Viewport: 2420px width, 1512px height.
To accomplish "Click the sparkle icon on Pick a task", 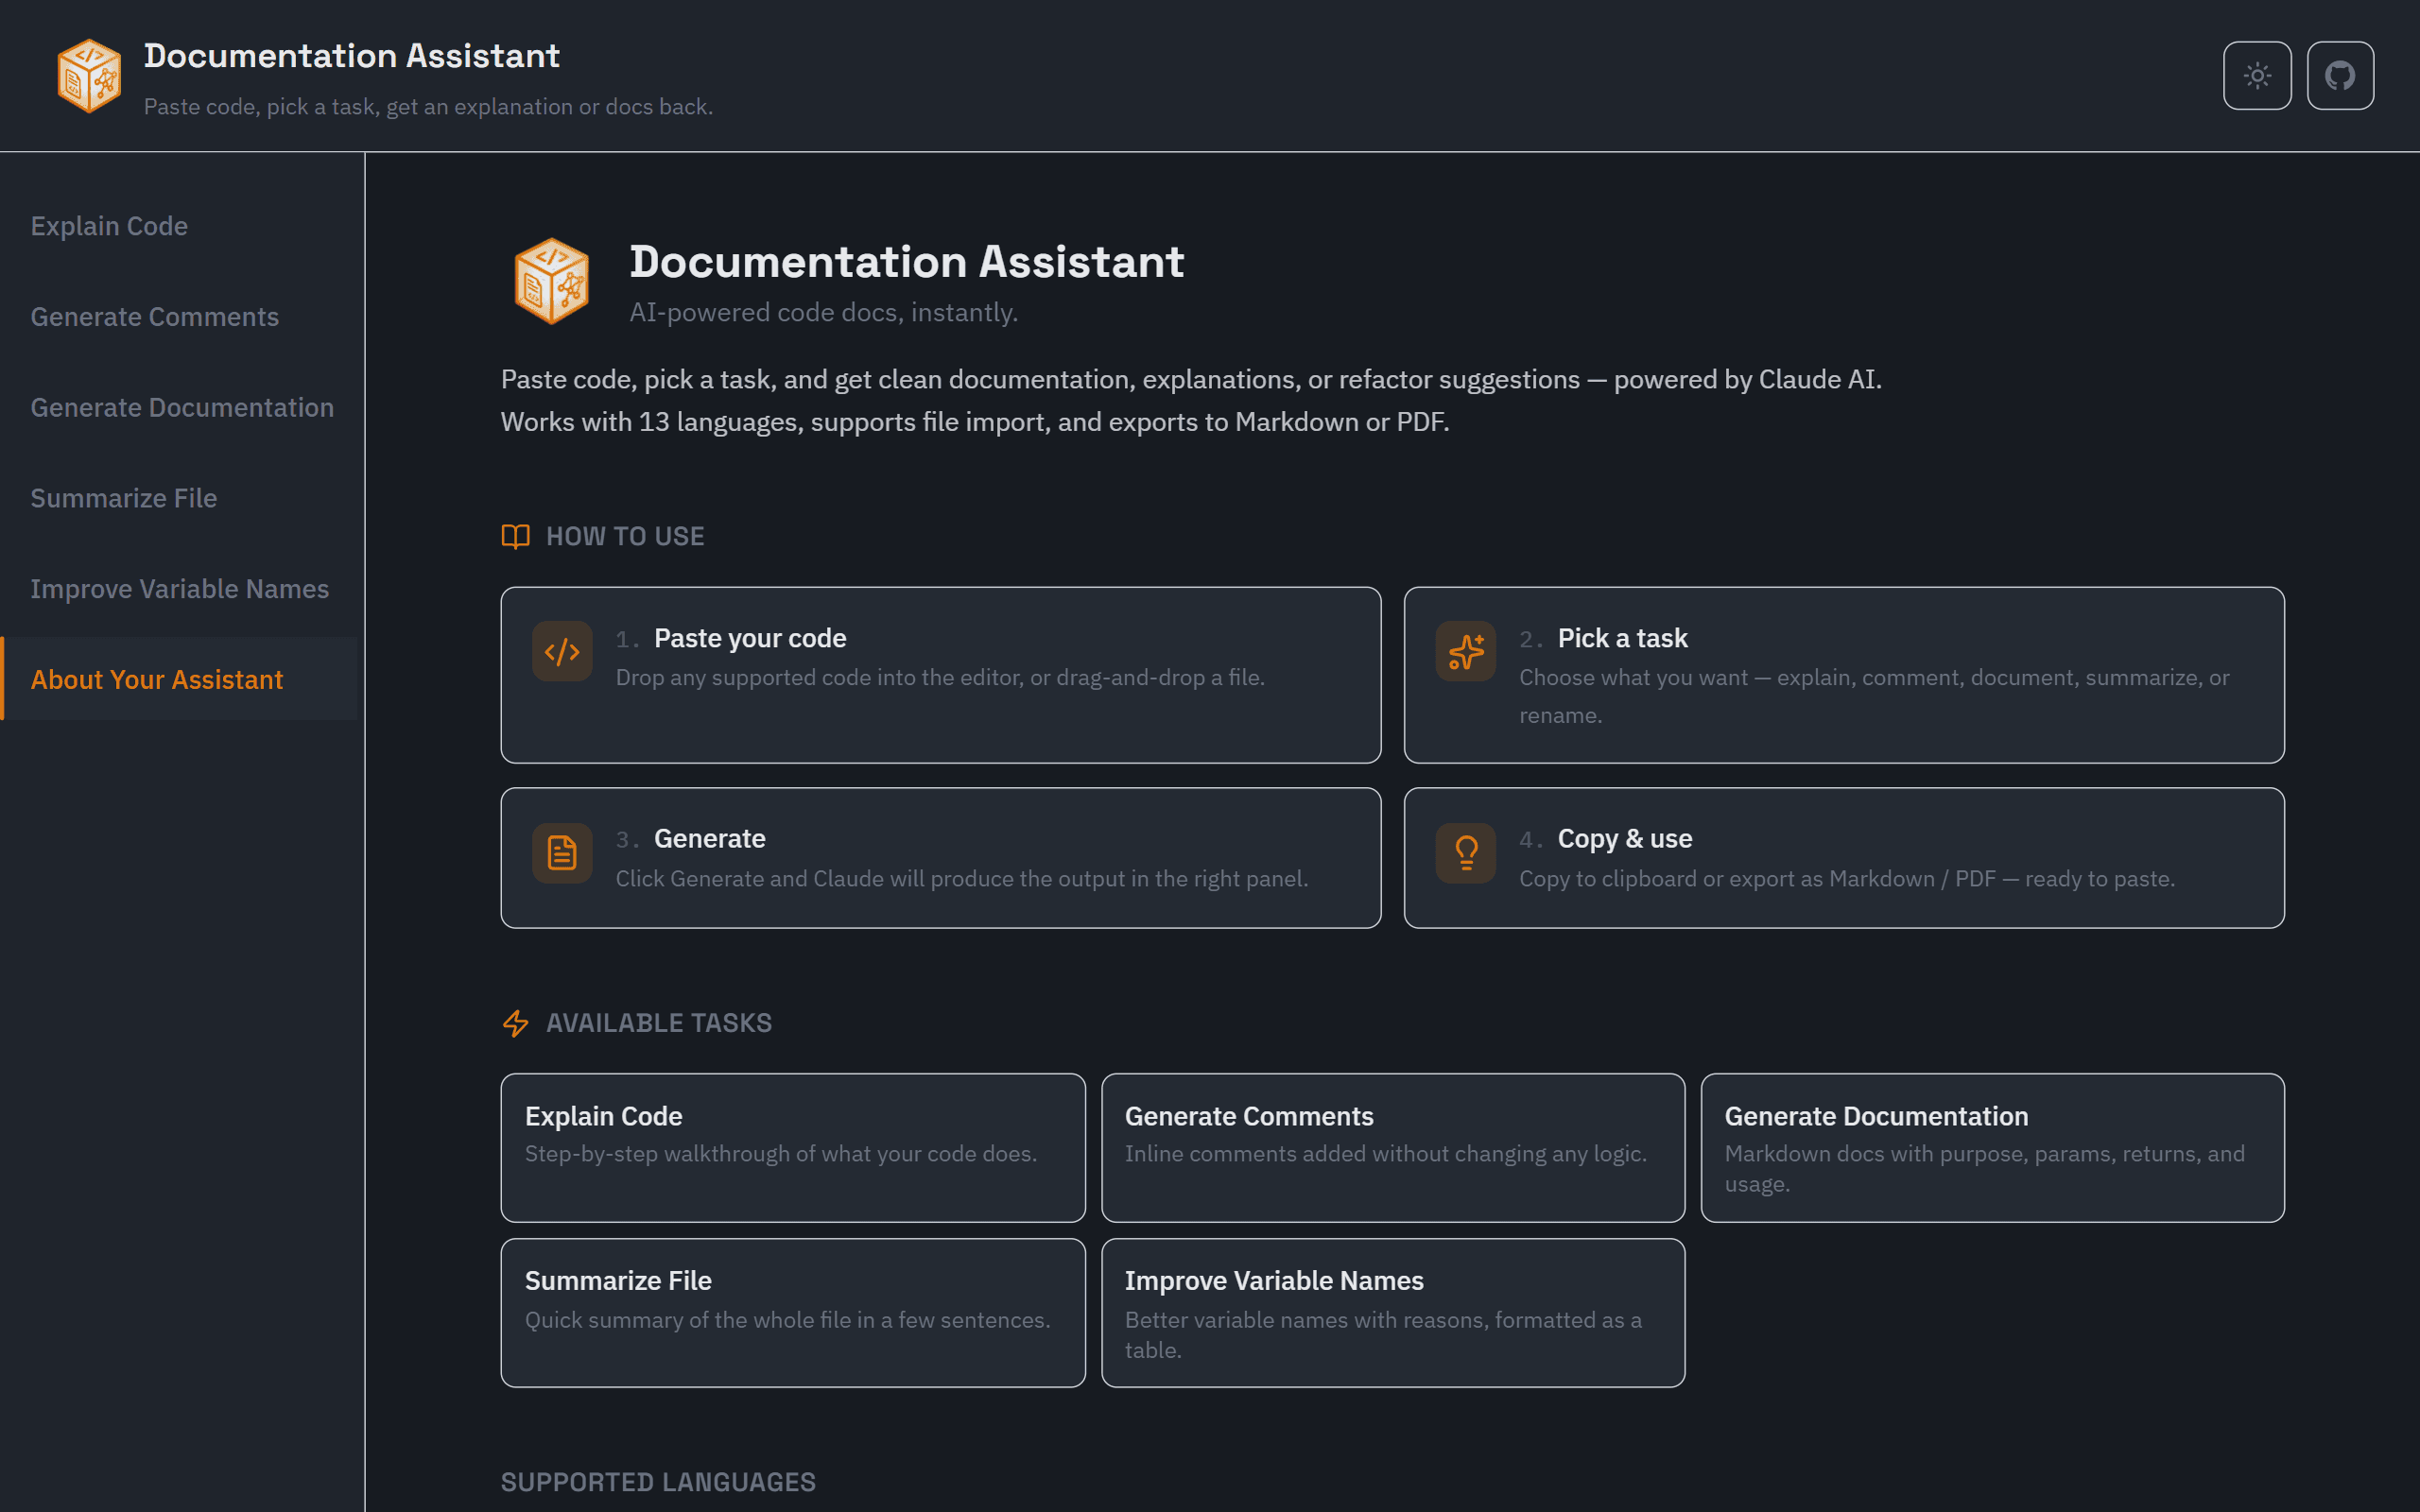I will (1466, 652).
